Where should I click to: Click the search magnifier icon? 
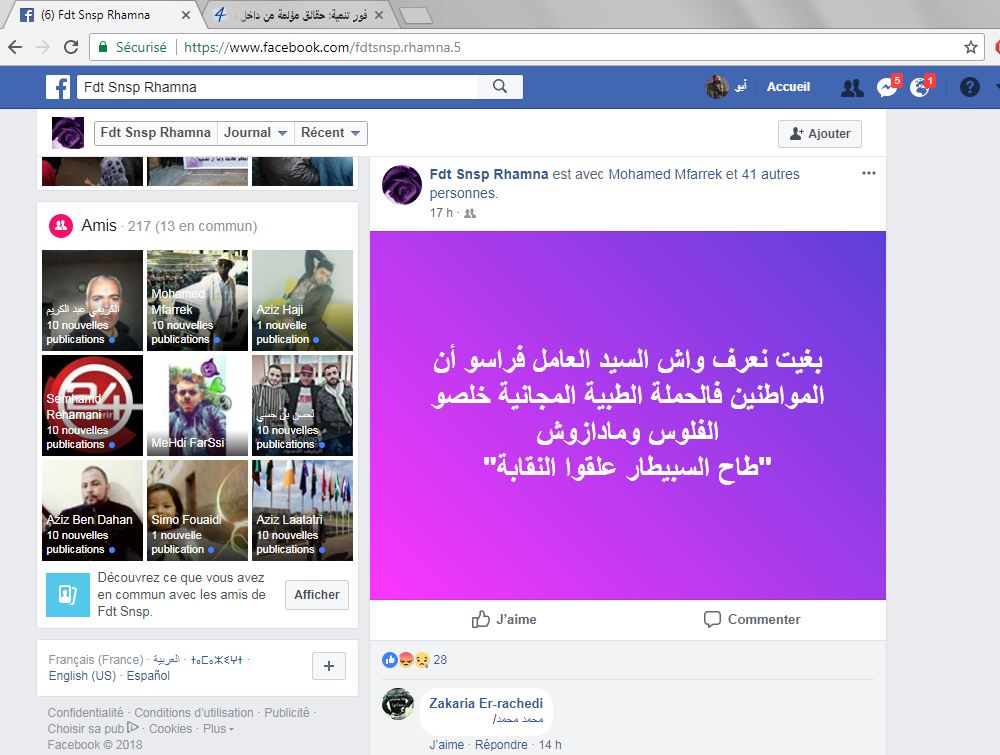pos(500,87)
